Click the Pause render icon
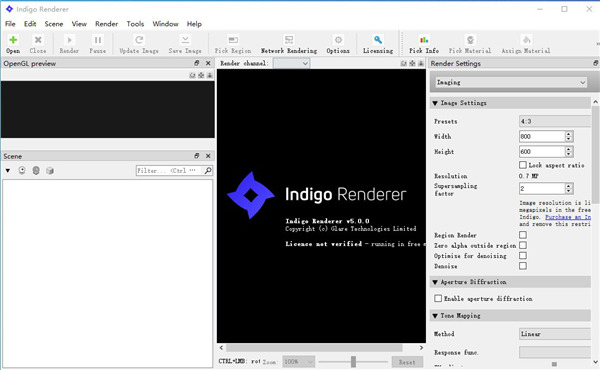Viewport: 600px width, 370px height. (98, 40)
